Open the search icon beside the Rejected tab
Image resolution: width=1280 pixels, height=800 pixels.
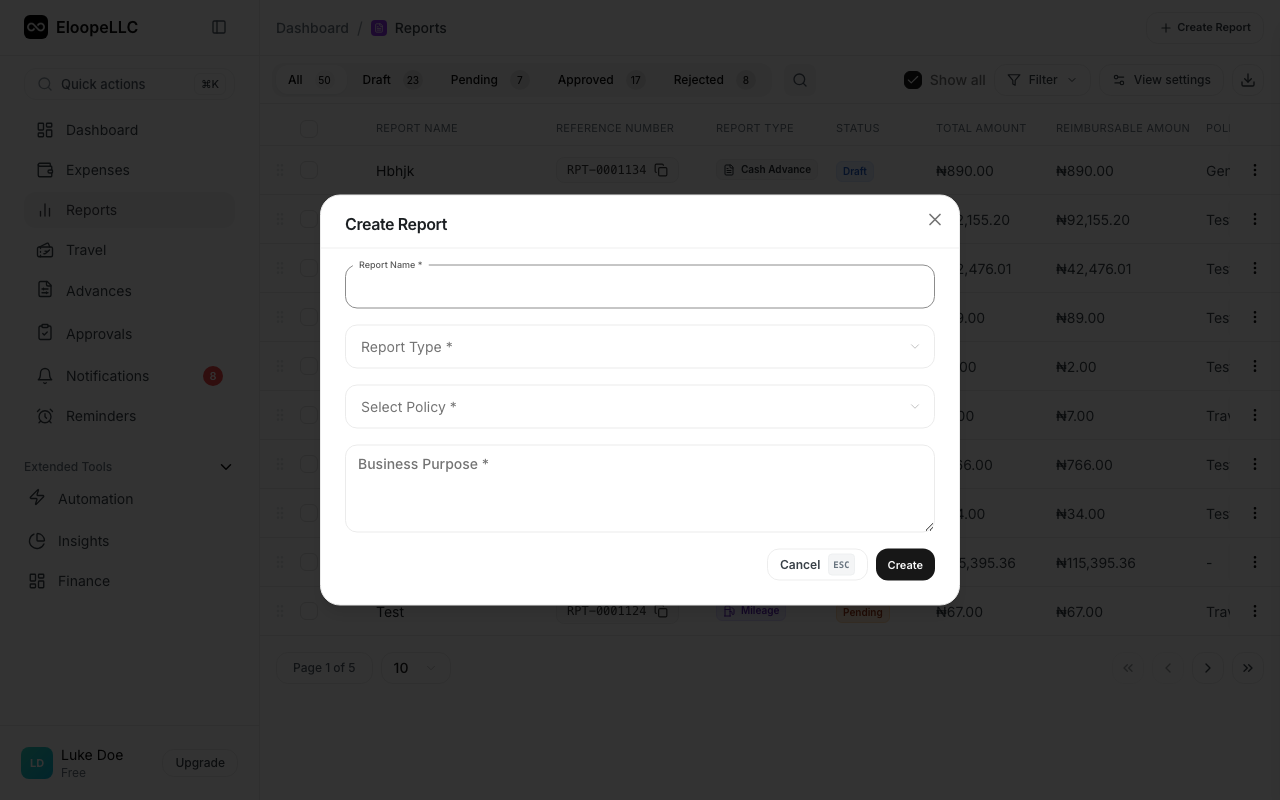pyautogui.click(x=800, y=79)
